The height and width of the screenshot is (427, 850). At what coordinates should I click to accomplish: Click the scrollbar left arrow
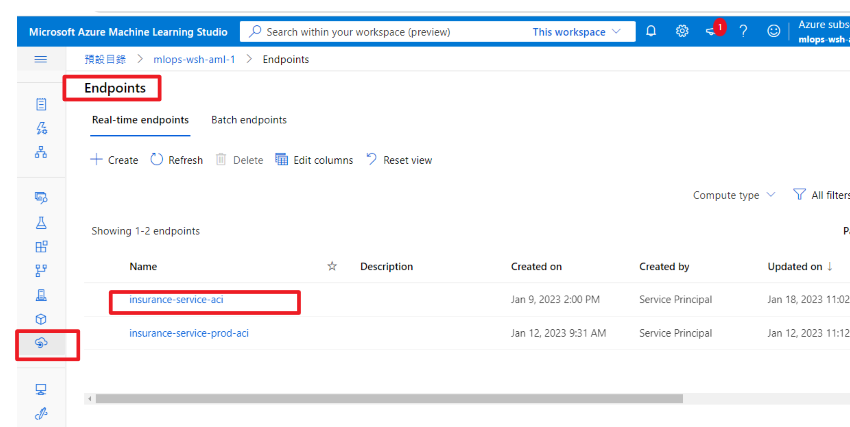[88, 399]
